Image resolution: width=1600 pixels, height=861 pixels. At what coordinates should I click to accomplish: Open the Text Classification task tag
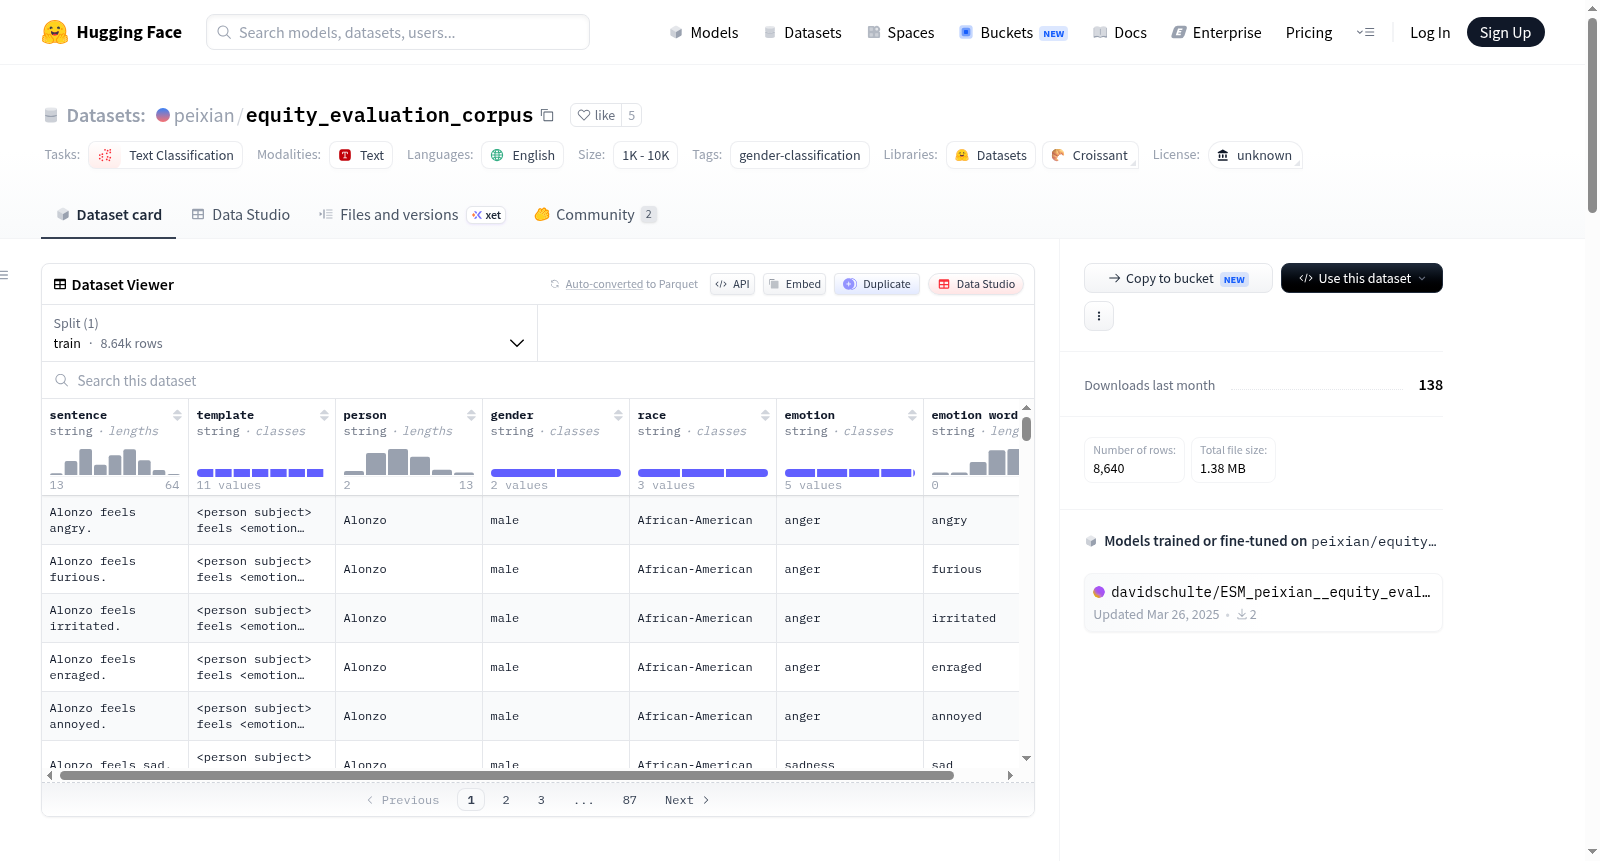pyautogui.click(x=166, y=155)
